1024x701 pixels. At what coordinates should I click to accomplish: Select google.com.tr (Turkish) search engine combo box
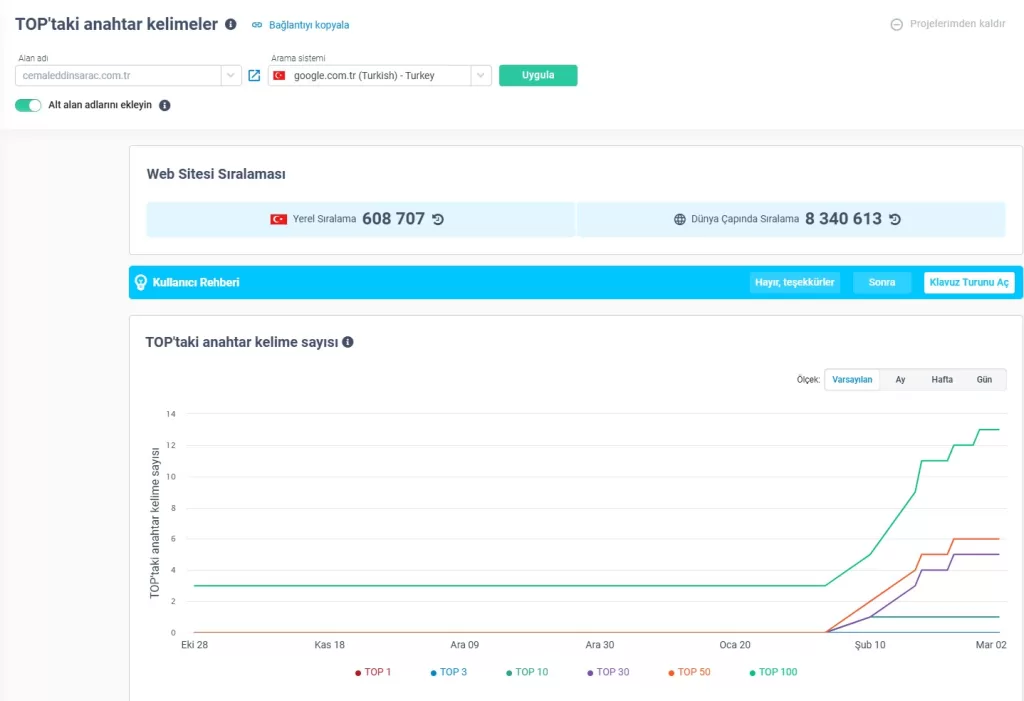point(368,76)
